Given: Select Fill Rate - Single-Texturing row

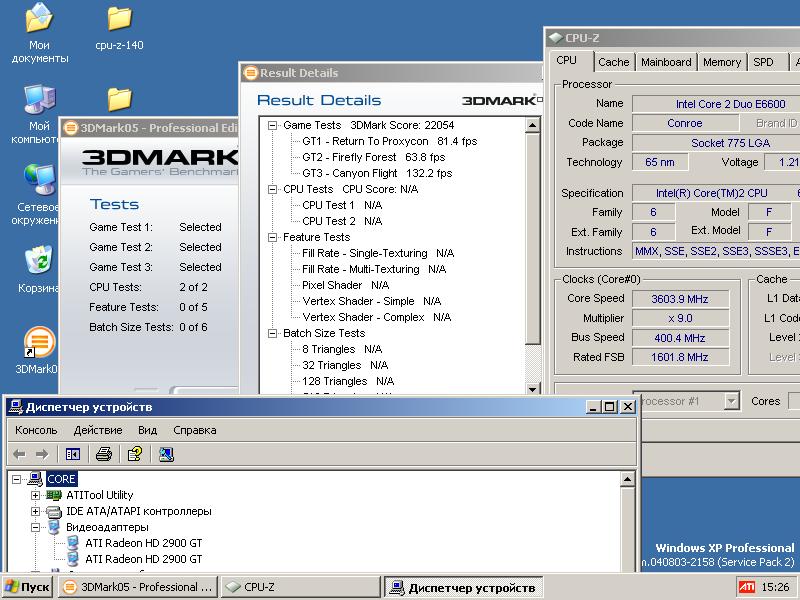Looking at the screenshot, I should [x=378, y=253].
